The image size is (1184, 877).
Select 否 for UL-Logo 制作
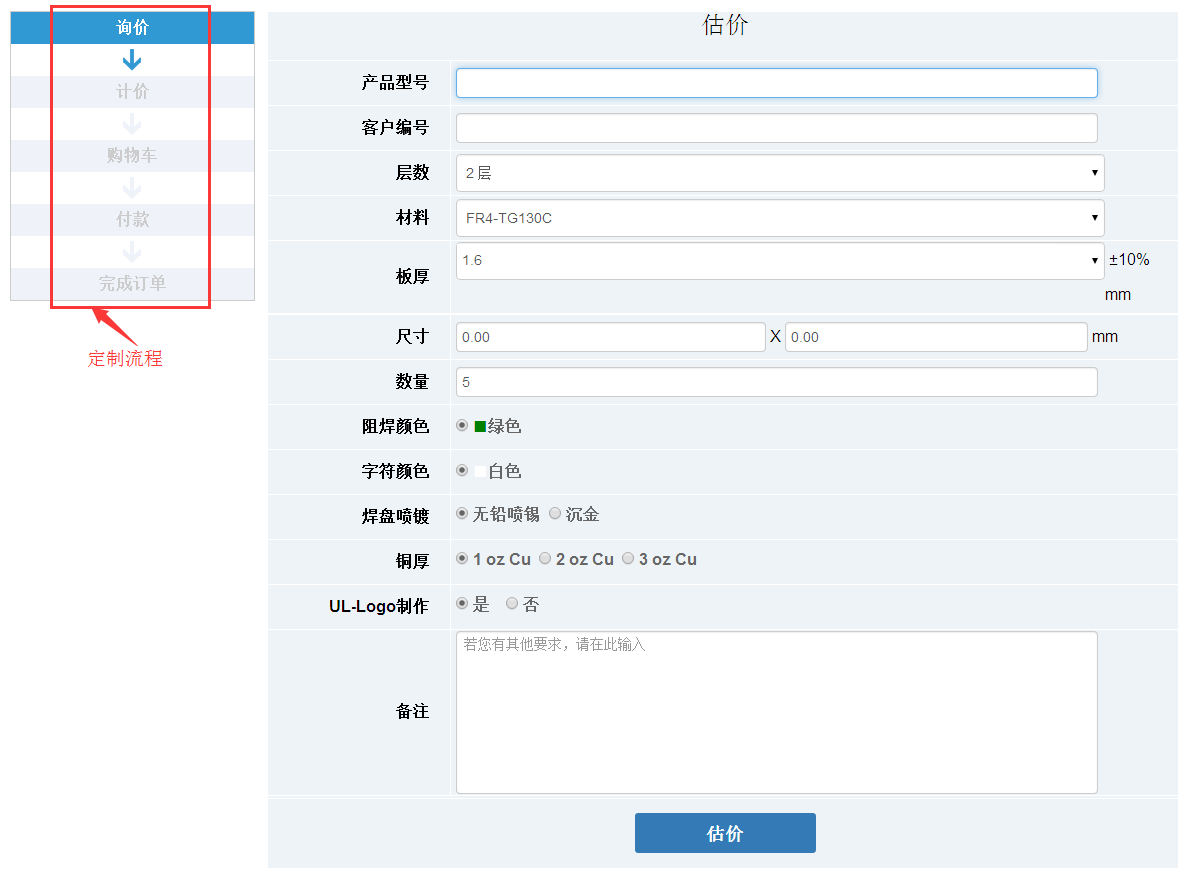pyautogui.click(x=512, y=604)
